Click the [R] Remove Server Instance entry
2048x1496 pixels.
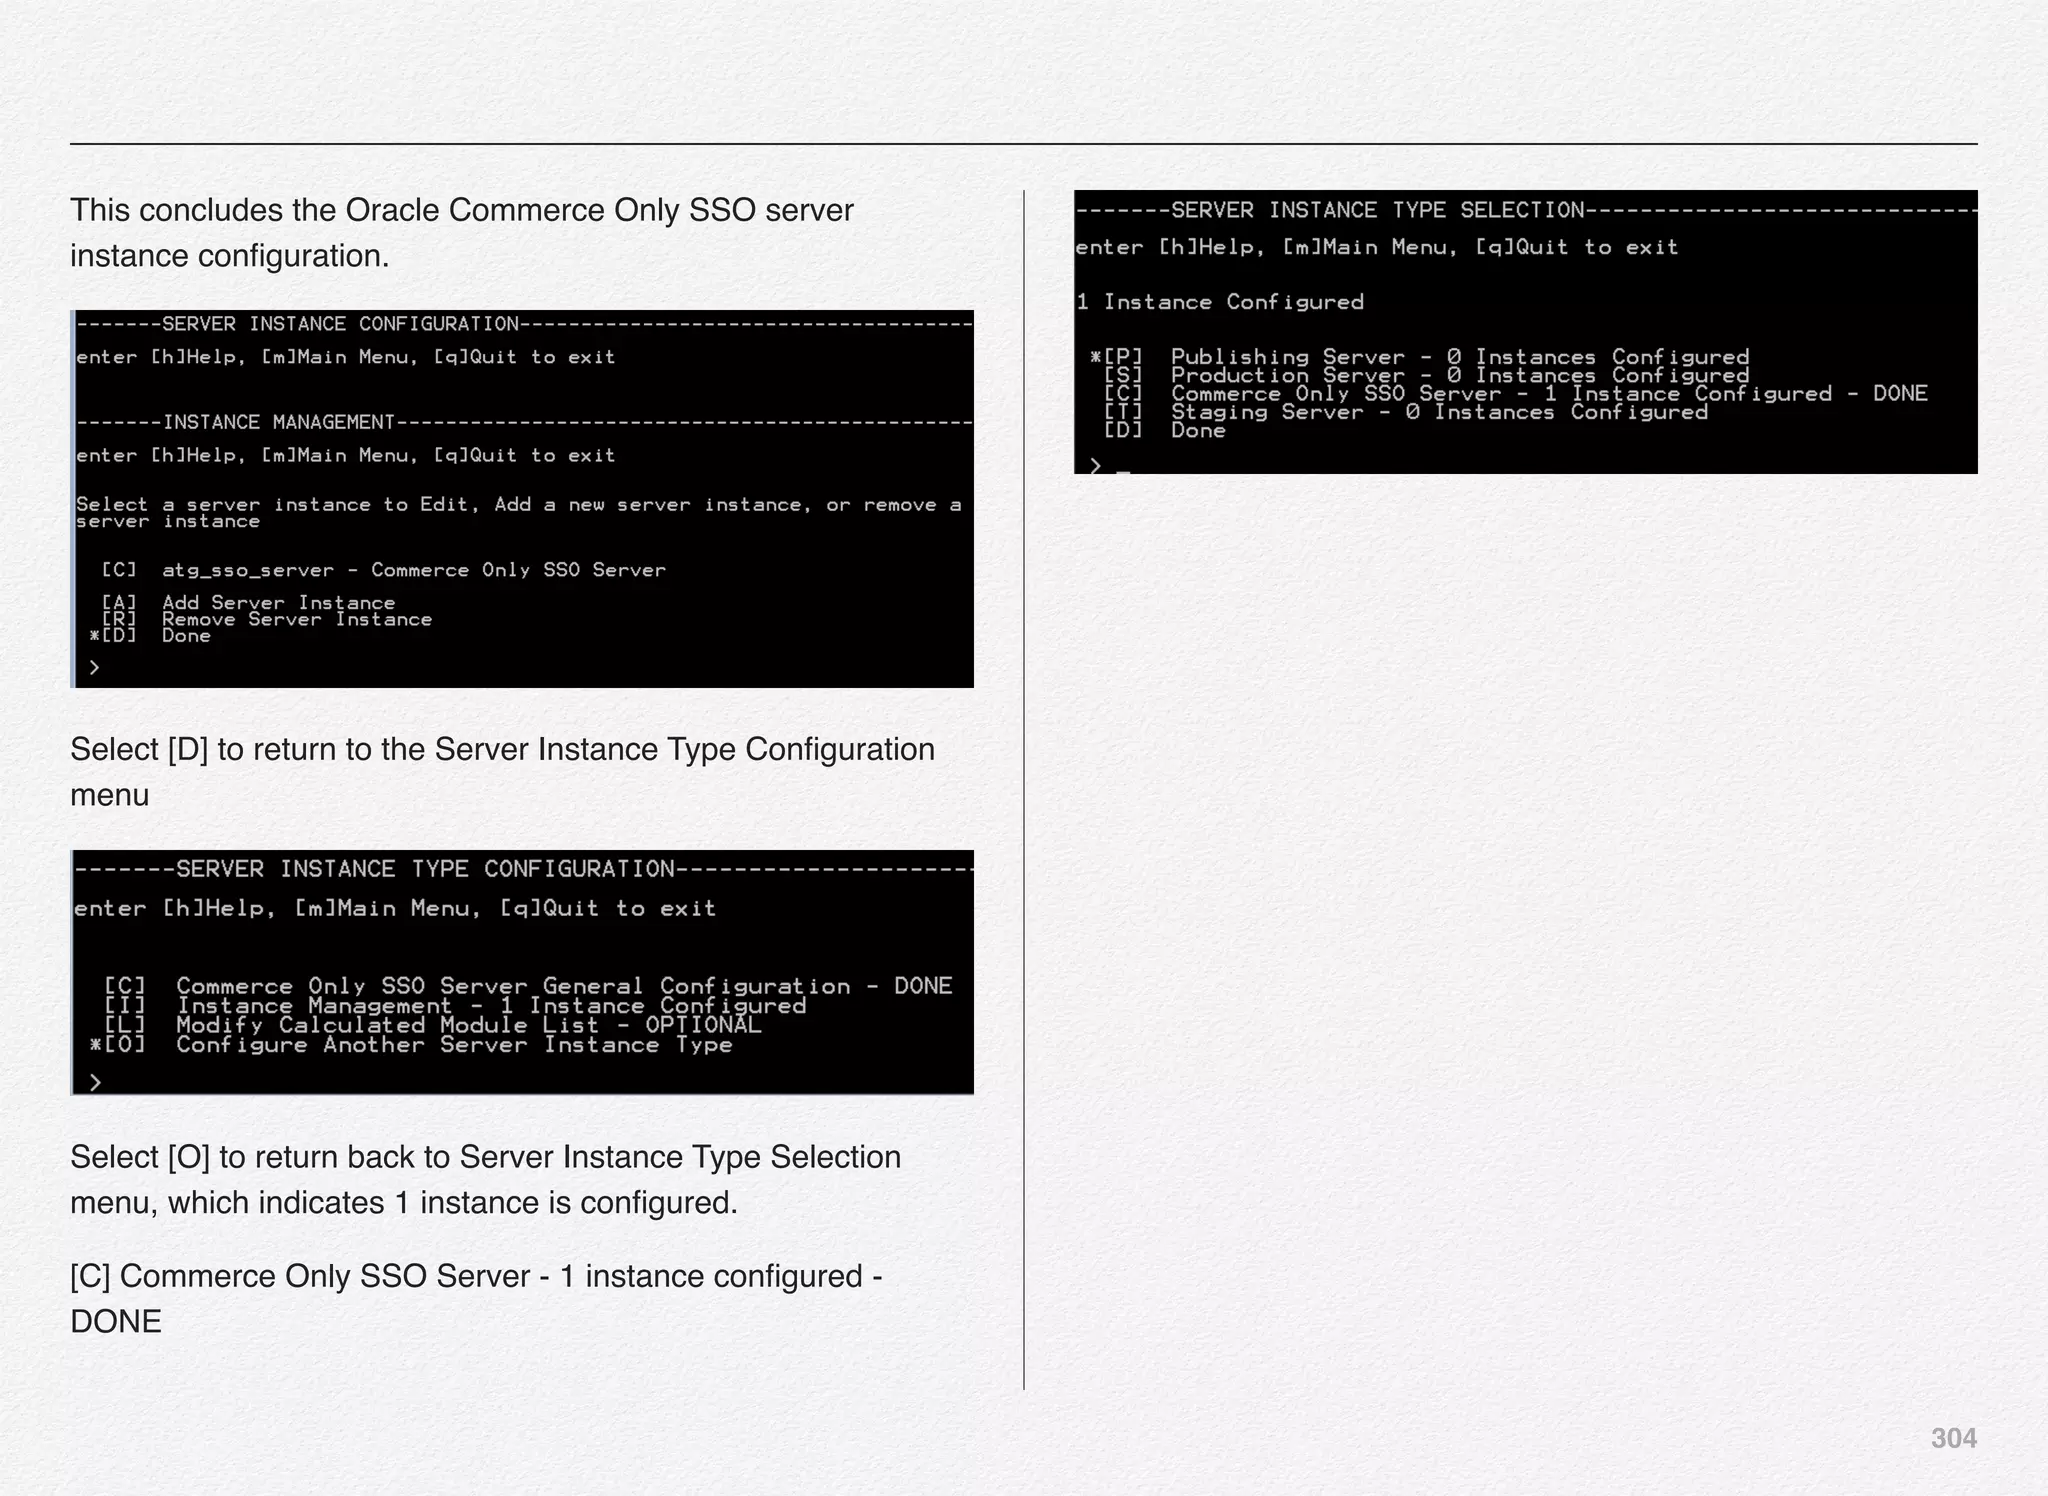pyautogui.click(x=267, y=620)
